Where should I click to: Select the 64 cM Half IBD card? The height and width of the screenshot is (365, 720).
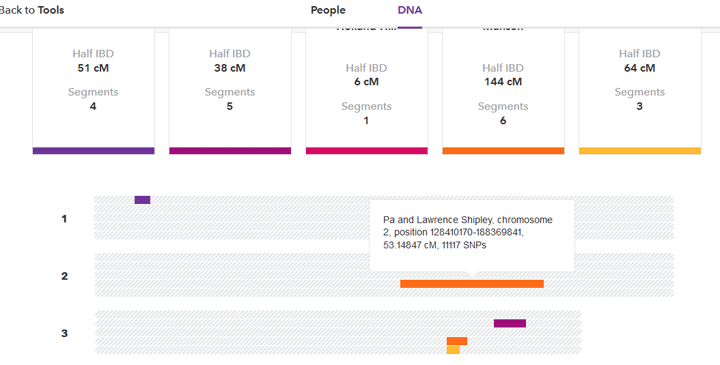(x=640, y=91)
